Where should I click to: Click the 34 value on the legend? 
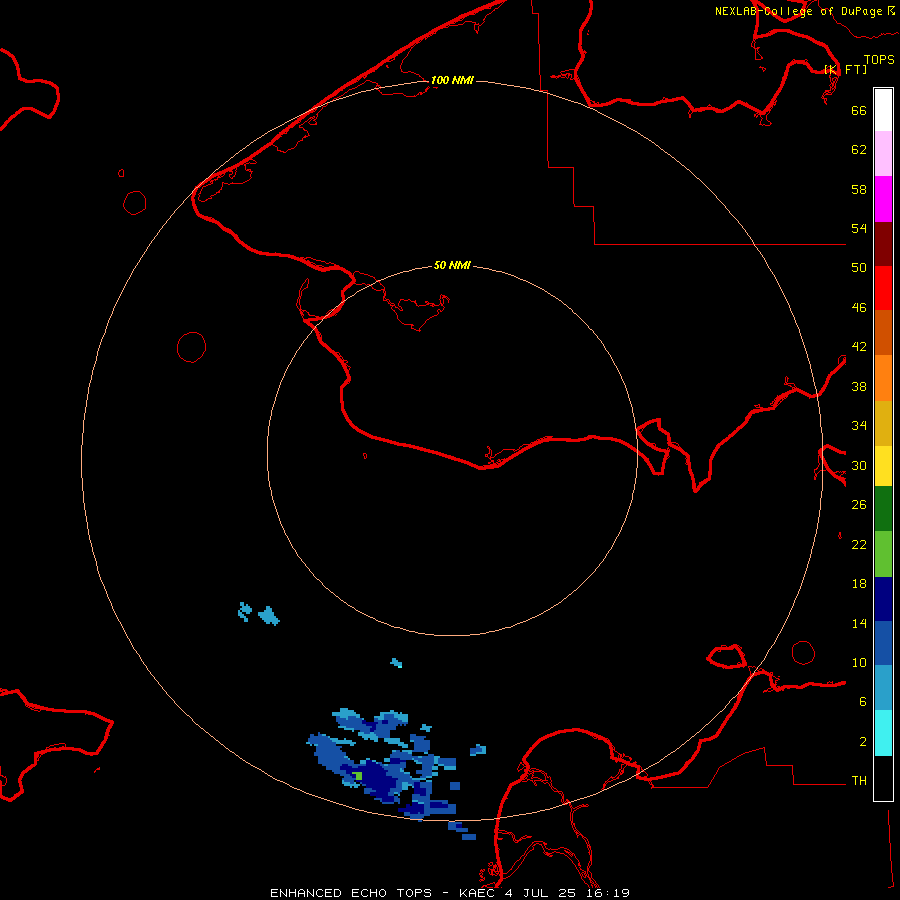[859, 426]
